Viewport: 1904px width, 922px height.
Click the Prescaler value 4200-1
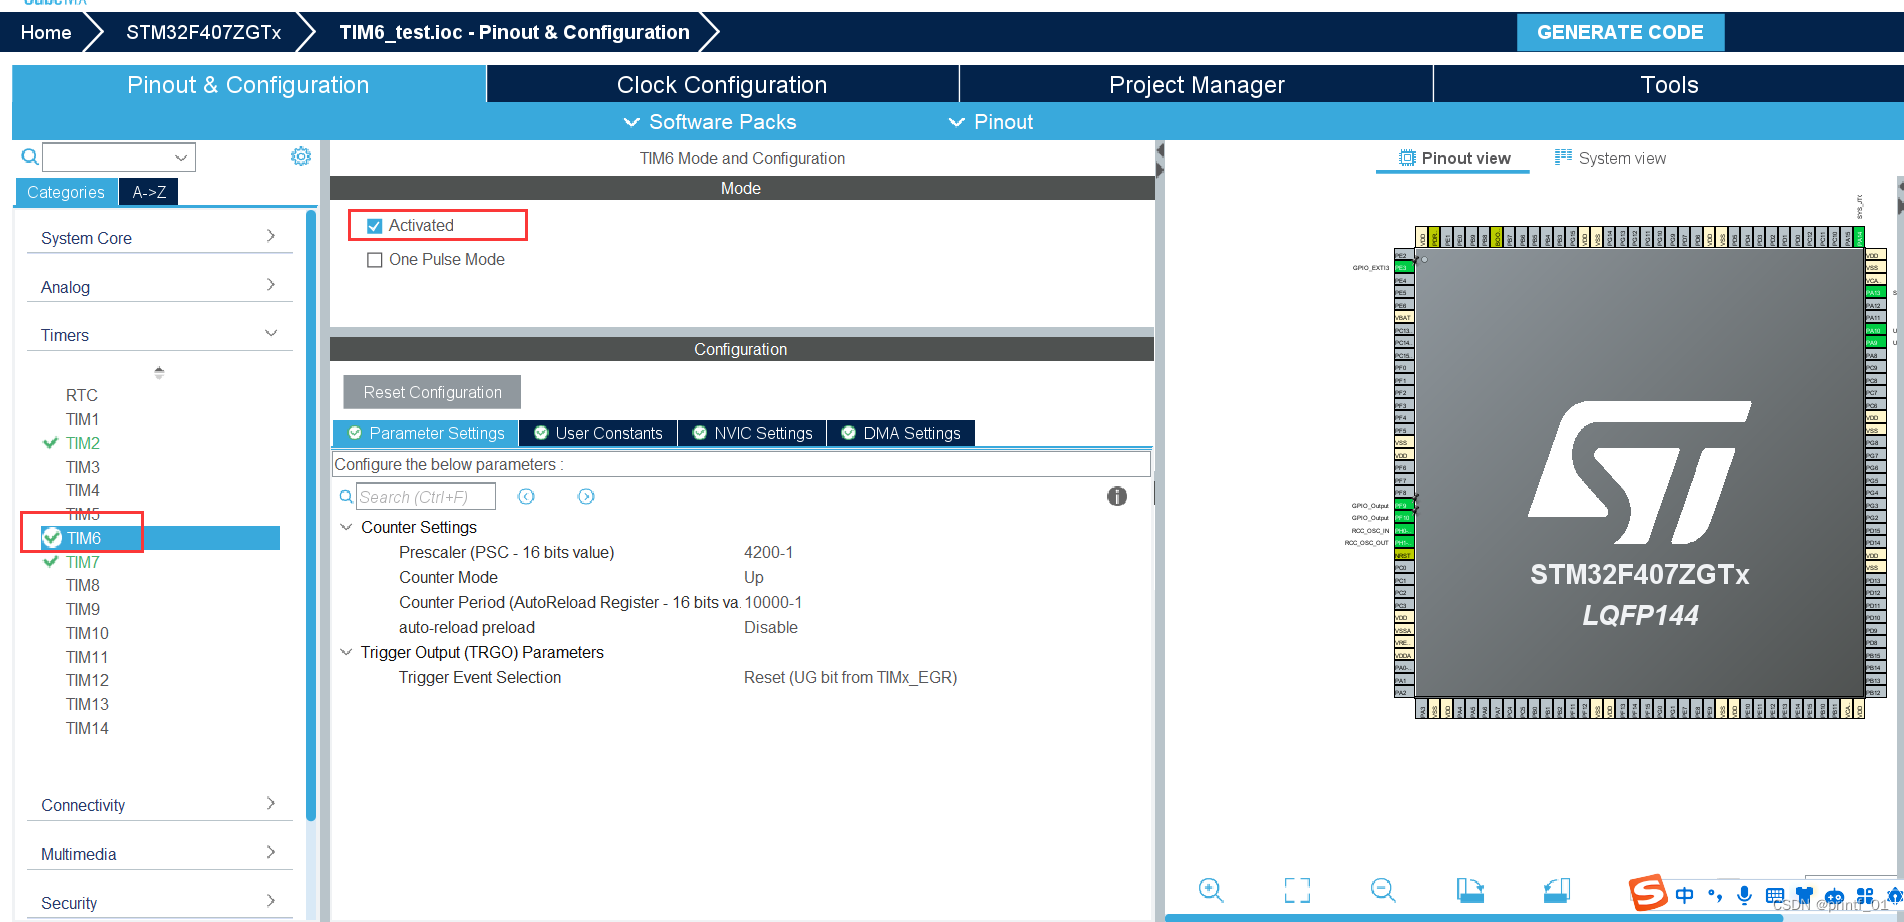(769, 552)
